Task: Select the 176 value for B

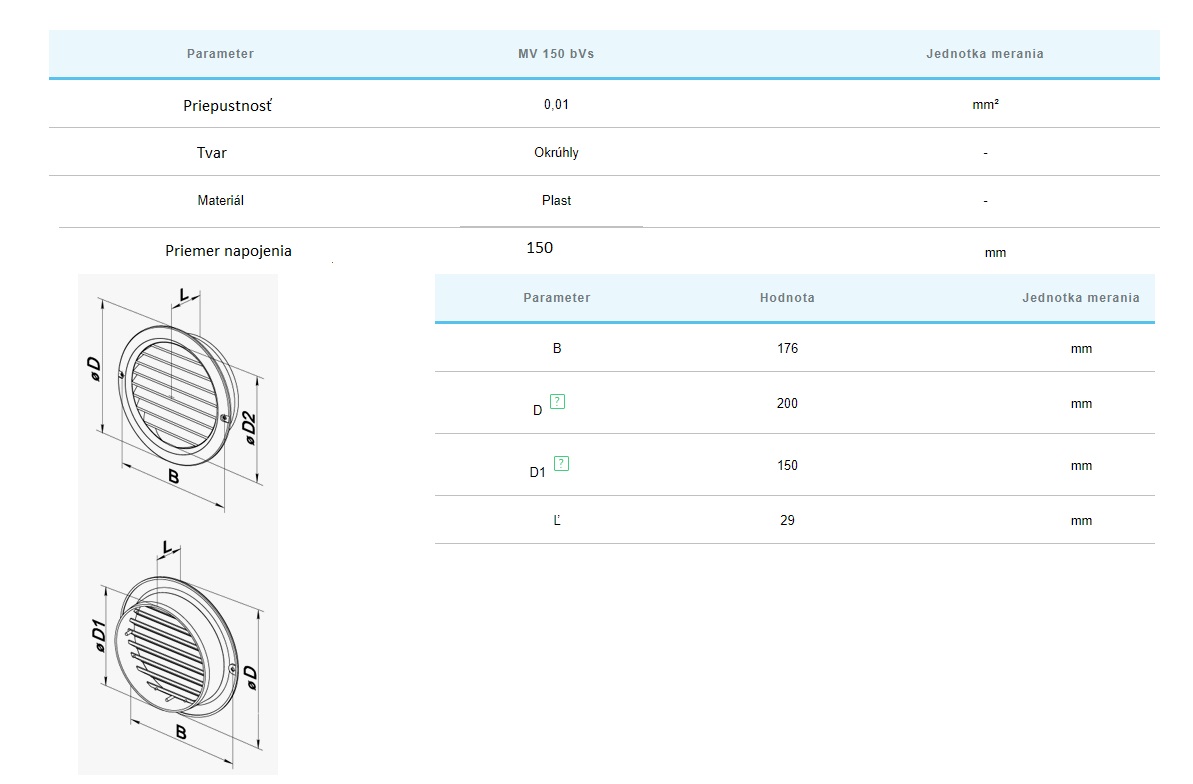Action: click(x=787, y=349)
